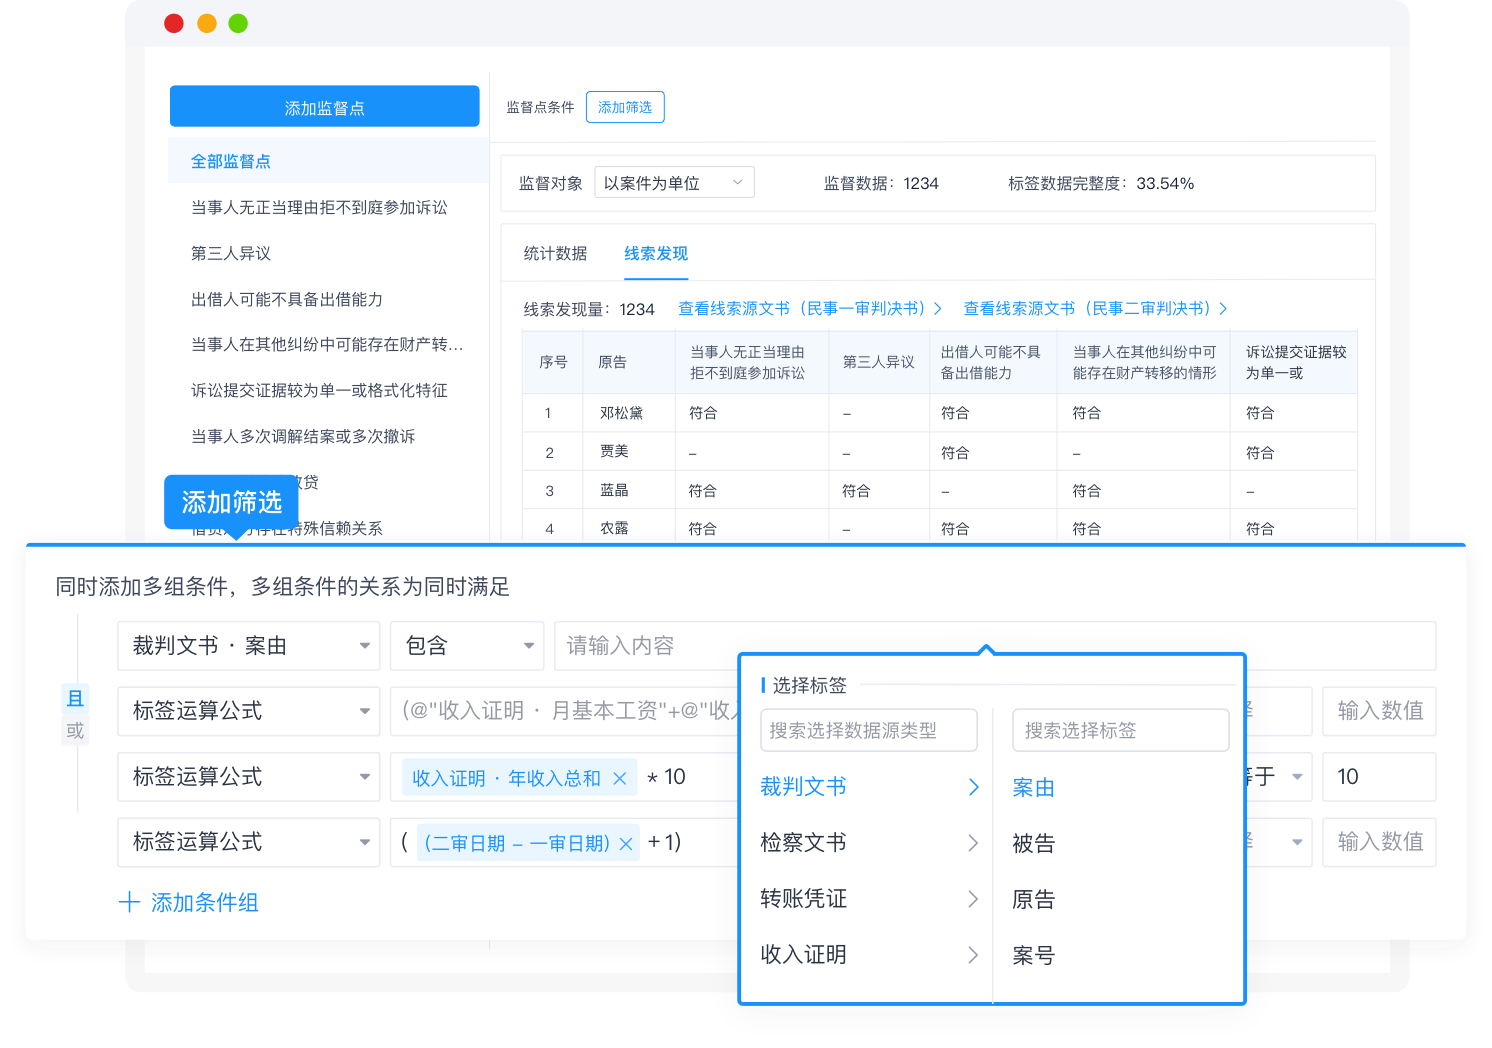This screenshot has height=1048, width=1492.
Task: Click the 搜索选择标签 search field
Action: 1120,730
